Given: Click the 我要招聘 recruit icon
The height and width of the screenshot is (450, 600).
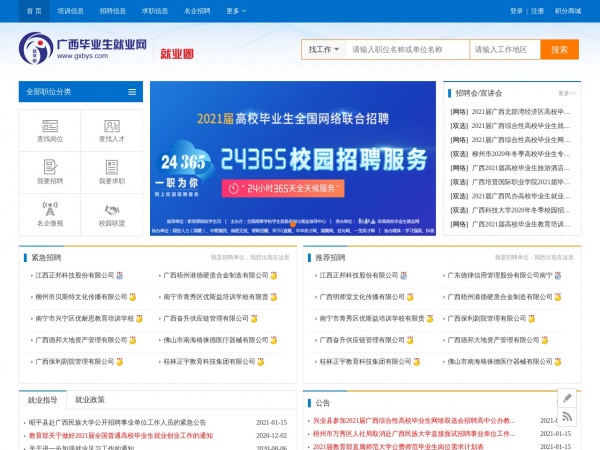Looking at the screenshot, I should click(x=49, y=168).
